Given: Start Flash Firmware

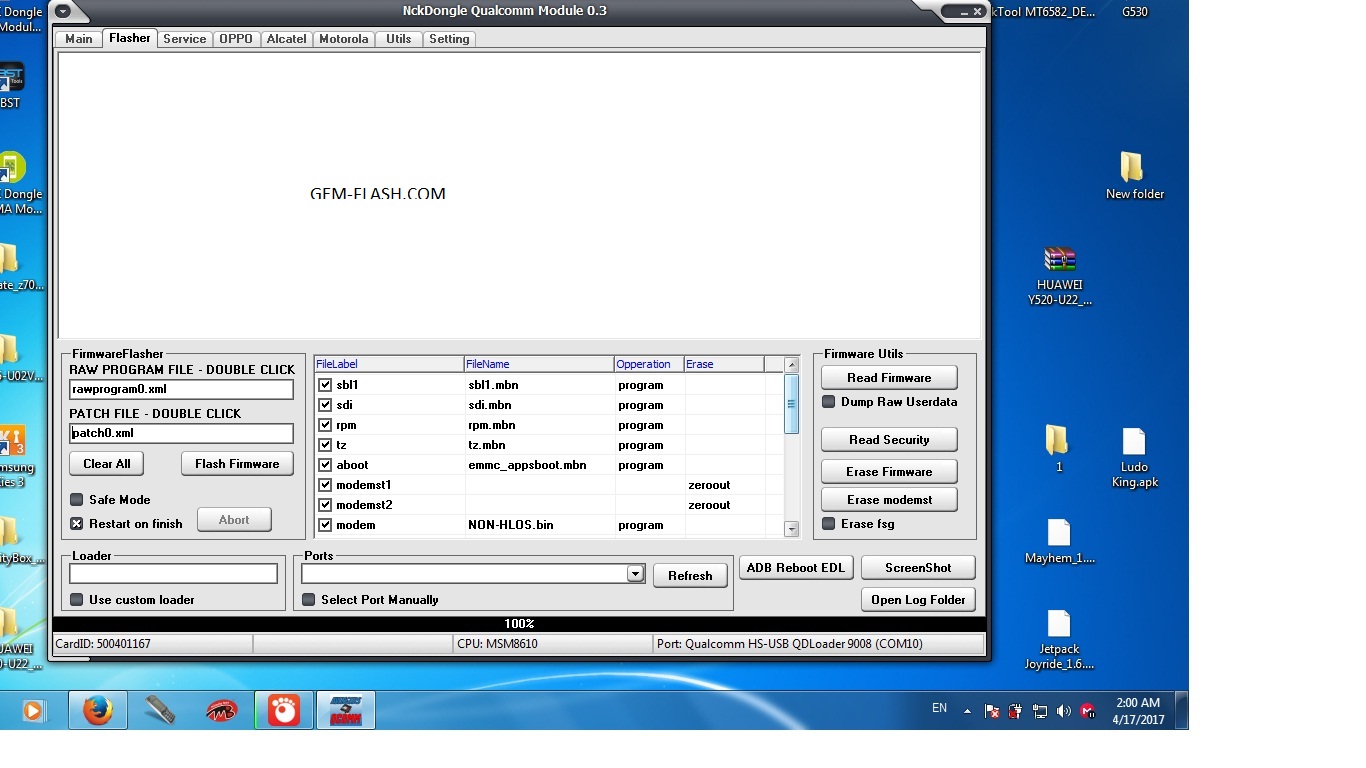Looking at the screenshot, I should pyautogui.click(x=237, y=464).
